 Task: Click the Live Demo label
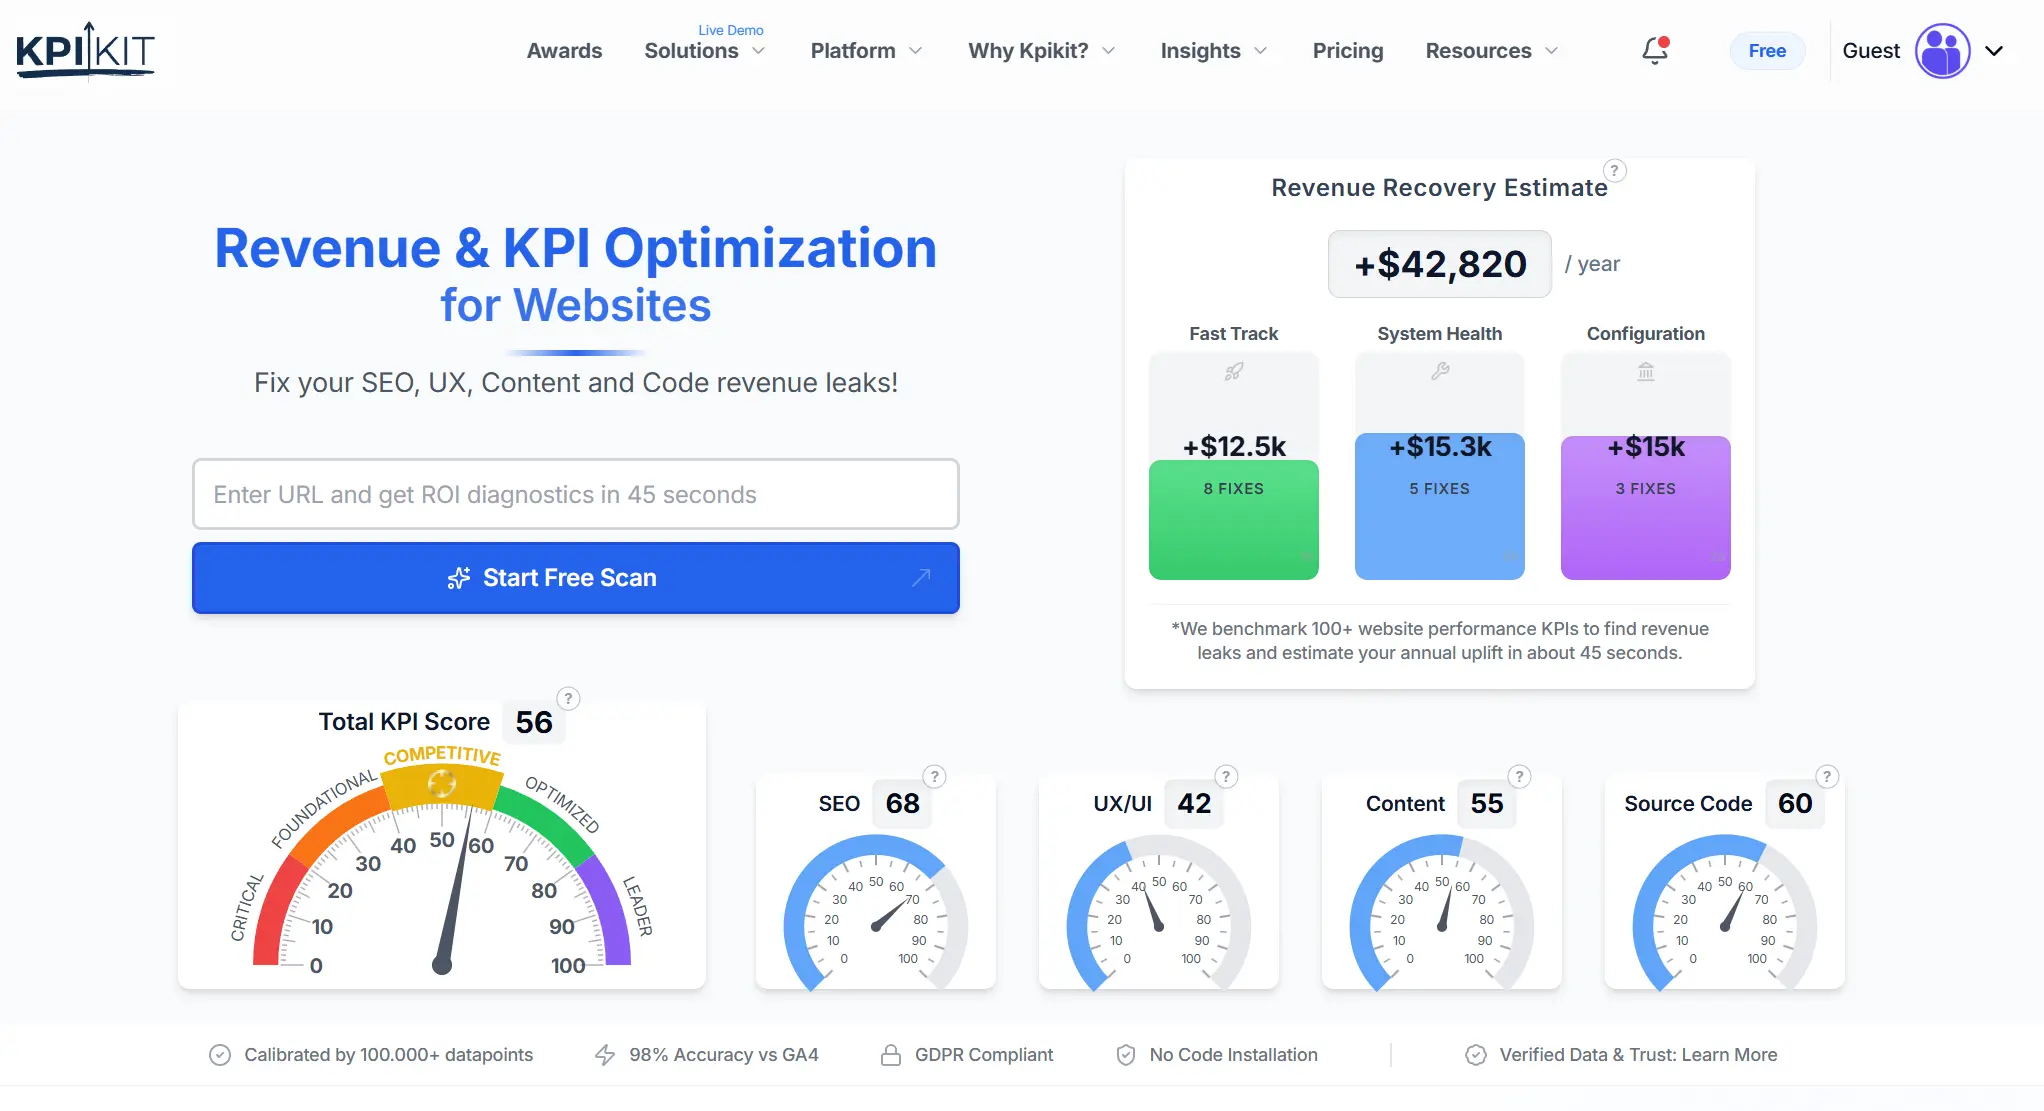pyautogui.click(x=731, y=30)
